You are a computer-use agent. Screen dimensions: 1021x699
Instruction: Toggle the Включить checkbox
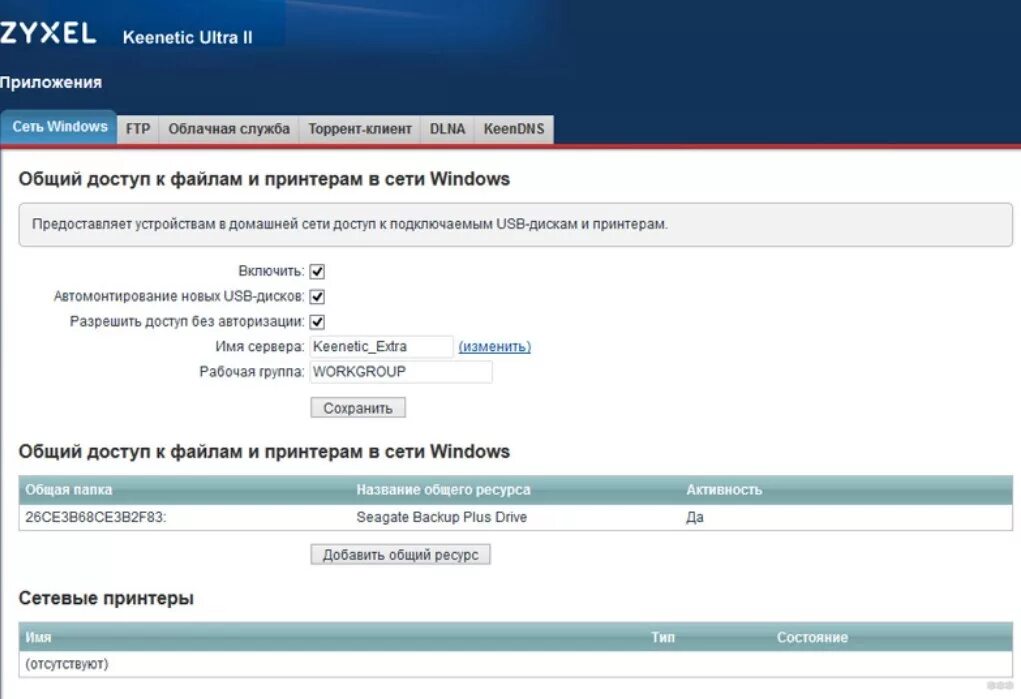click(x=317, y=272)
